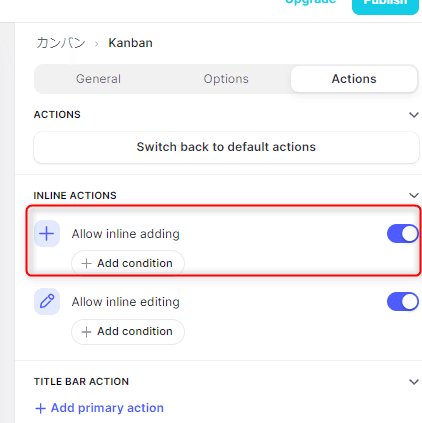Click Add primary action link
The image size is (422, 423).
point(99,408)
